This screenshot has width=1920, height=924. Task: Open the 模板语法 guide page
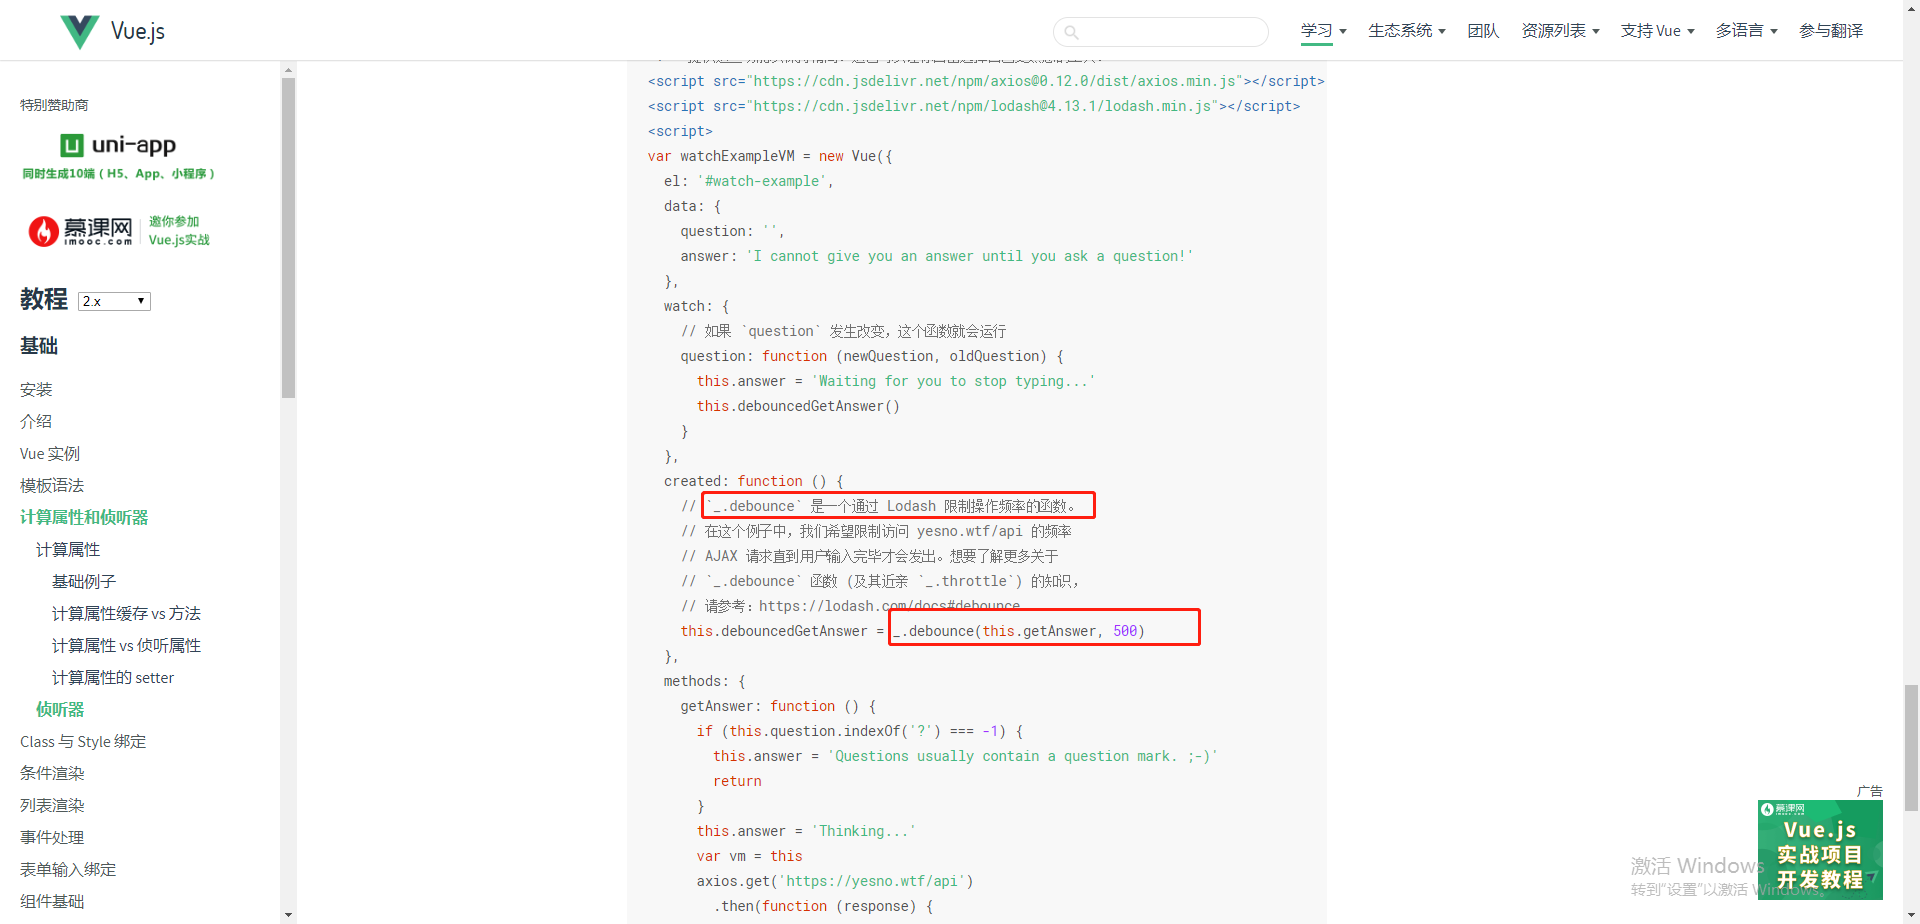(52, 486)
